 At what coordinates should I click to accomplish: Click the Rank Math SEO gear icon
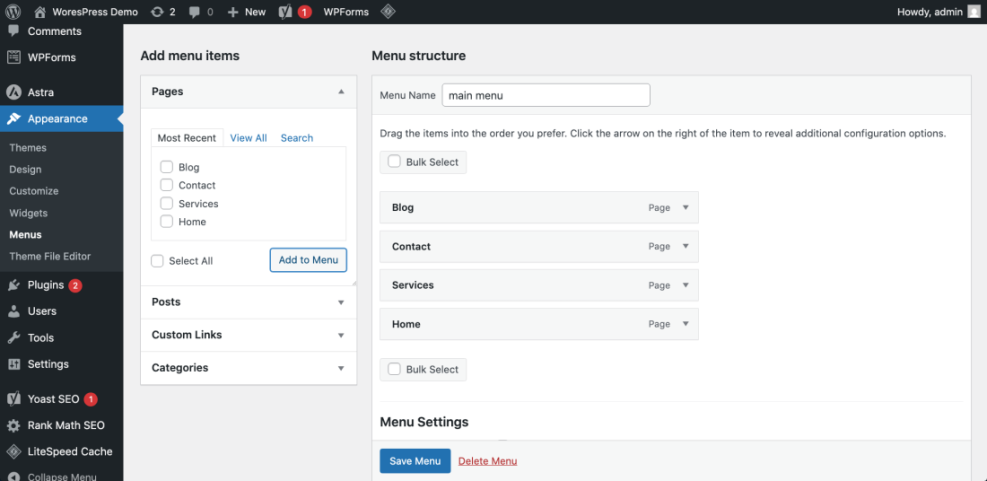click(14, 426)
